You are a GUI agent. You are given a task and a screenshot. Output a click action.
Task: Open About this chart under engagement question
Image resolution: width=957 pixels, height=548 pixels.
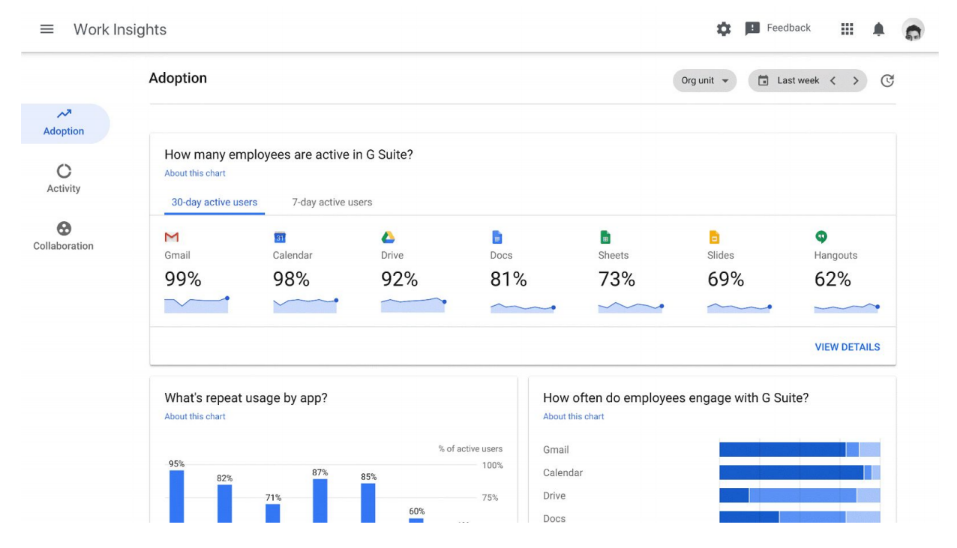[573, 416]
